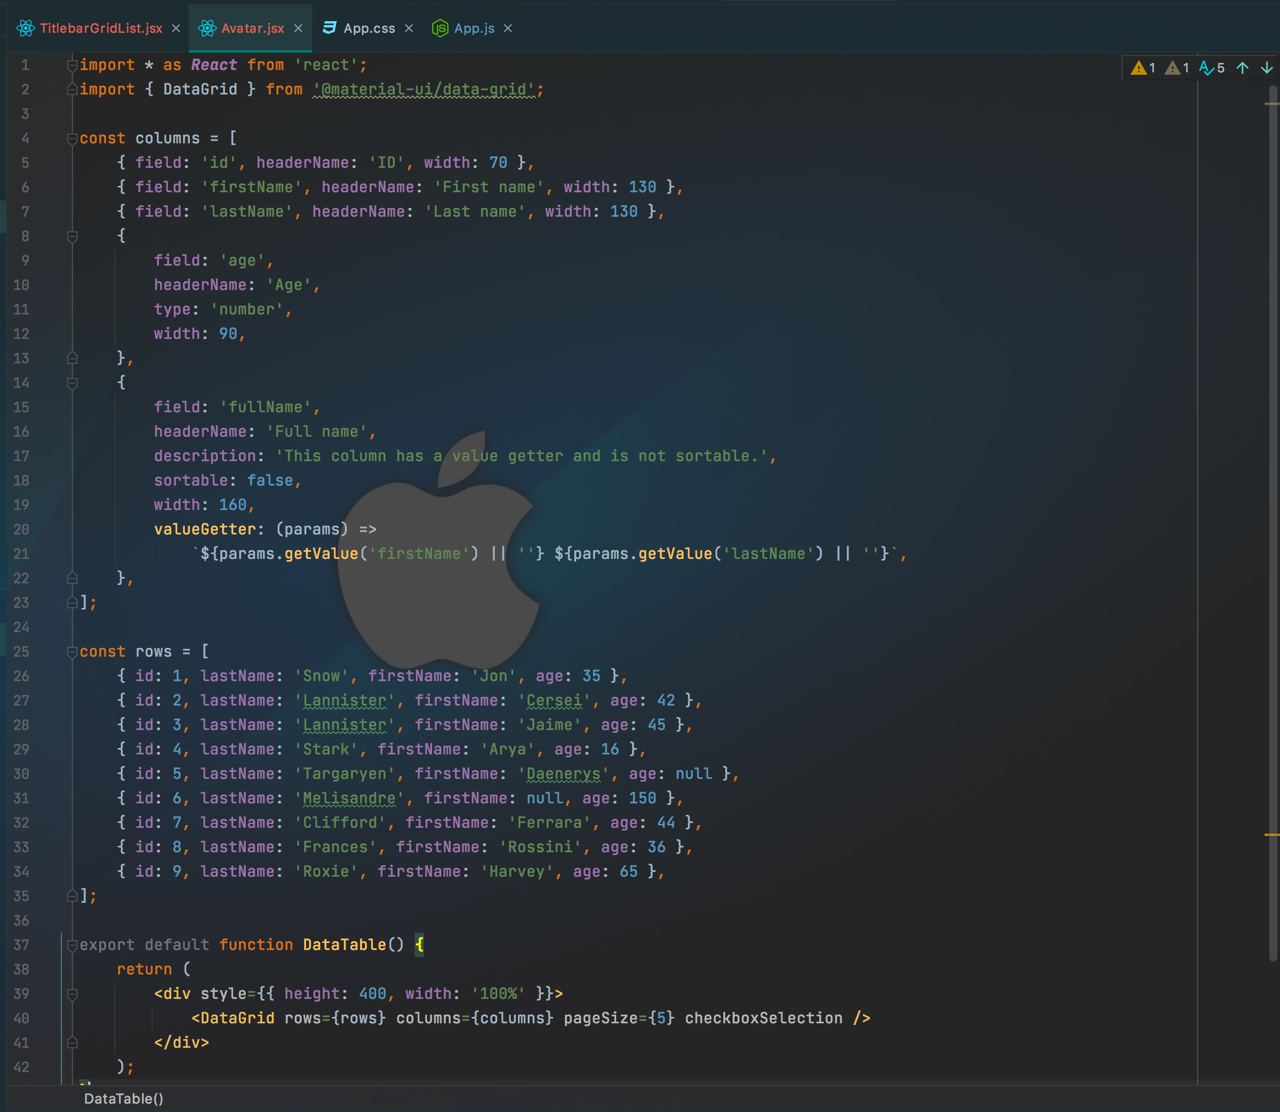This screenshot has width=1280, height=1112.
Task: Click line number 40 in the gutter
Action: click(21, 1018)
